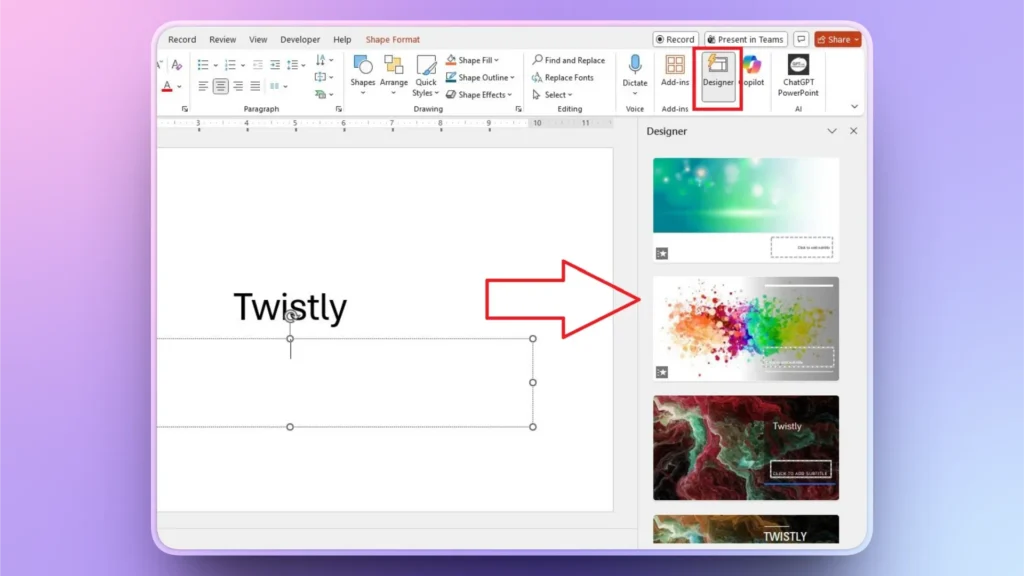Click the Replace Fonts icon
The width and height of the screenshot is (1024, 576).
coord(566,77)
